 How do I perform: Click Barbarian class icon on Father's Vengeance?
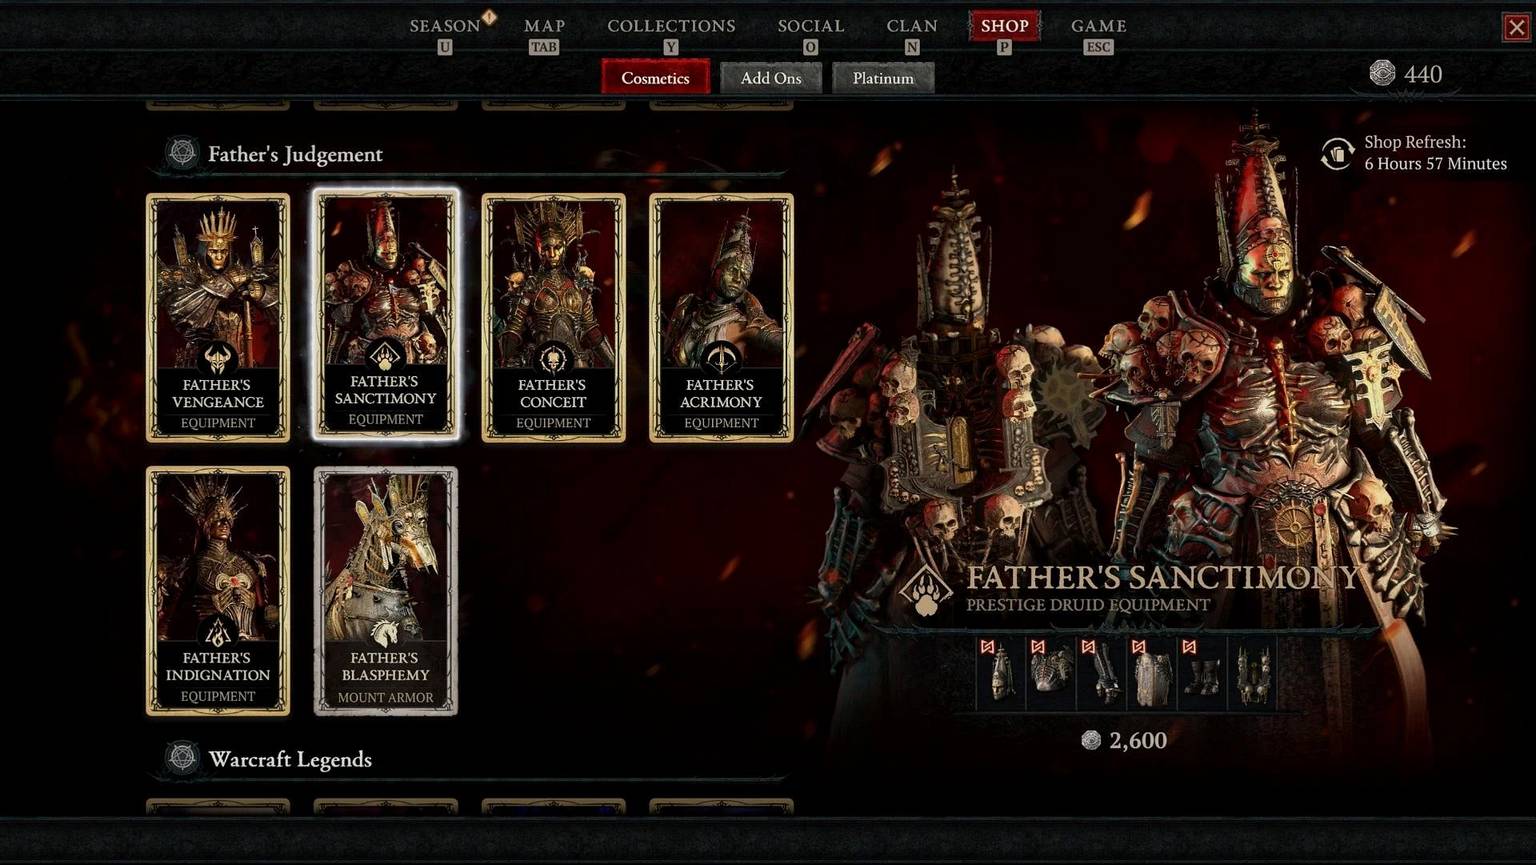218,357
